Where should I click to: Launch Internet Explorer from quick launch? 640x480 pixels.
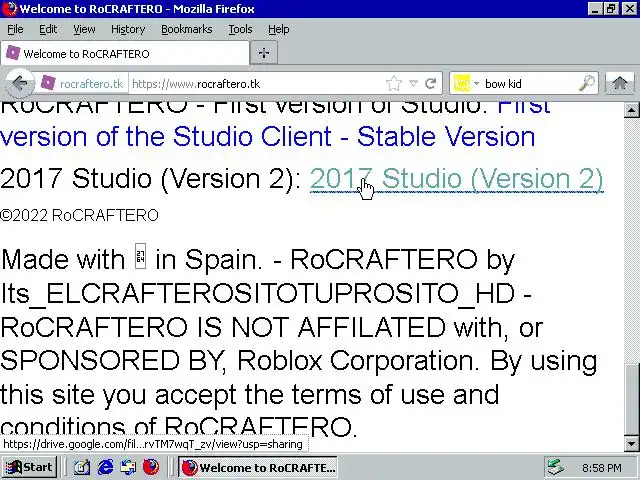click(105, 467)
